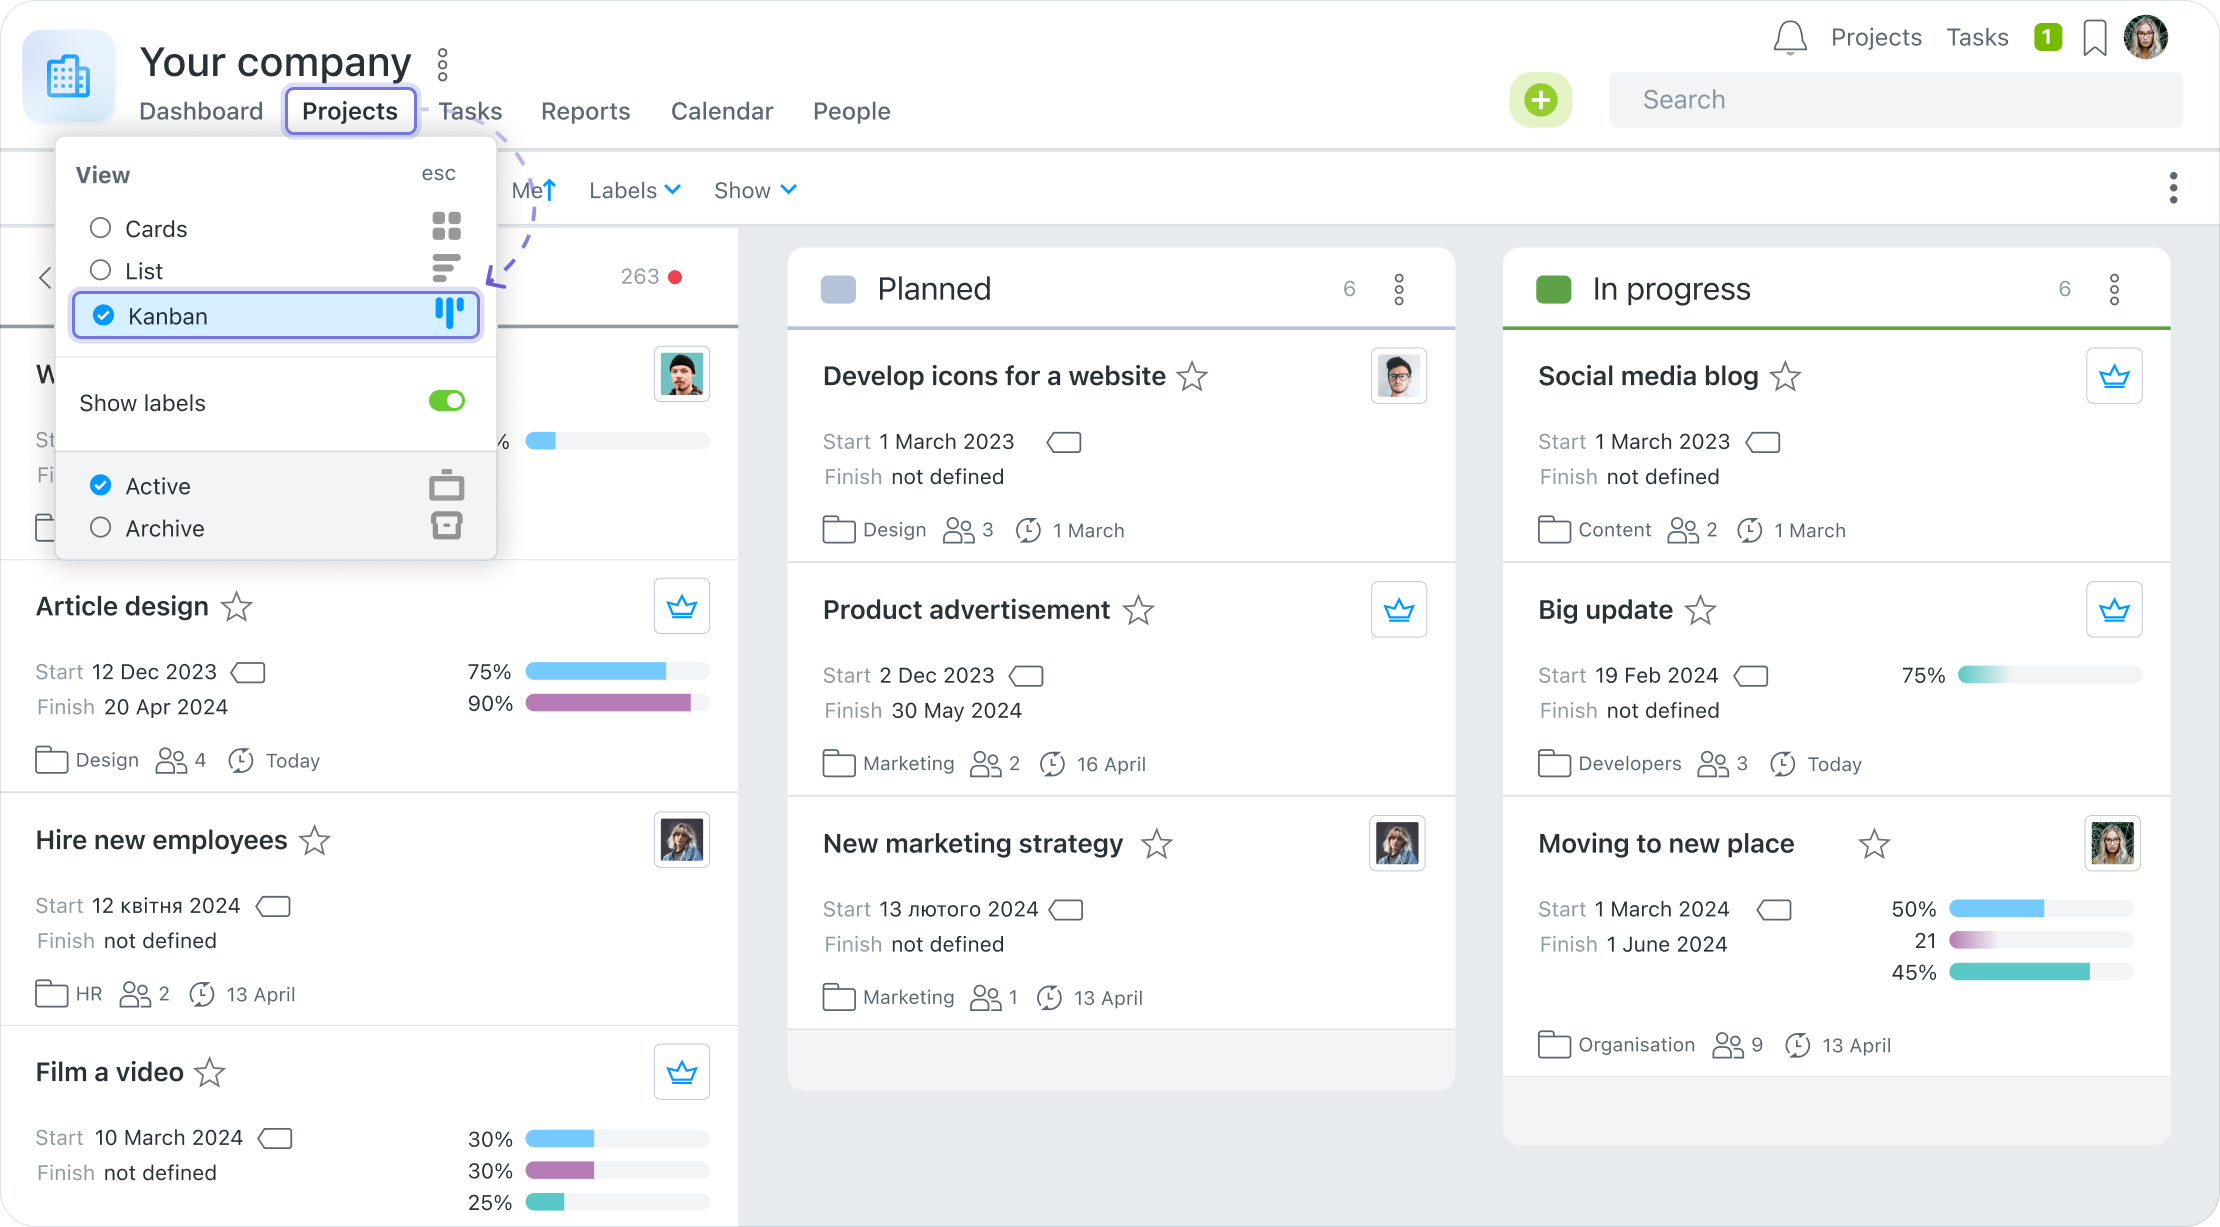This screenshot has width=2220, height=1227.
Task: Open the Show dropdown in the filter bar
Action: pos(754,190)
